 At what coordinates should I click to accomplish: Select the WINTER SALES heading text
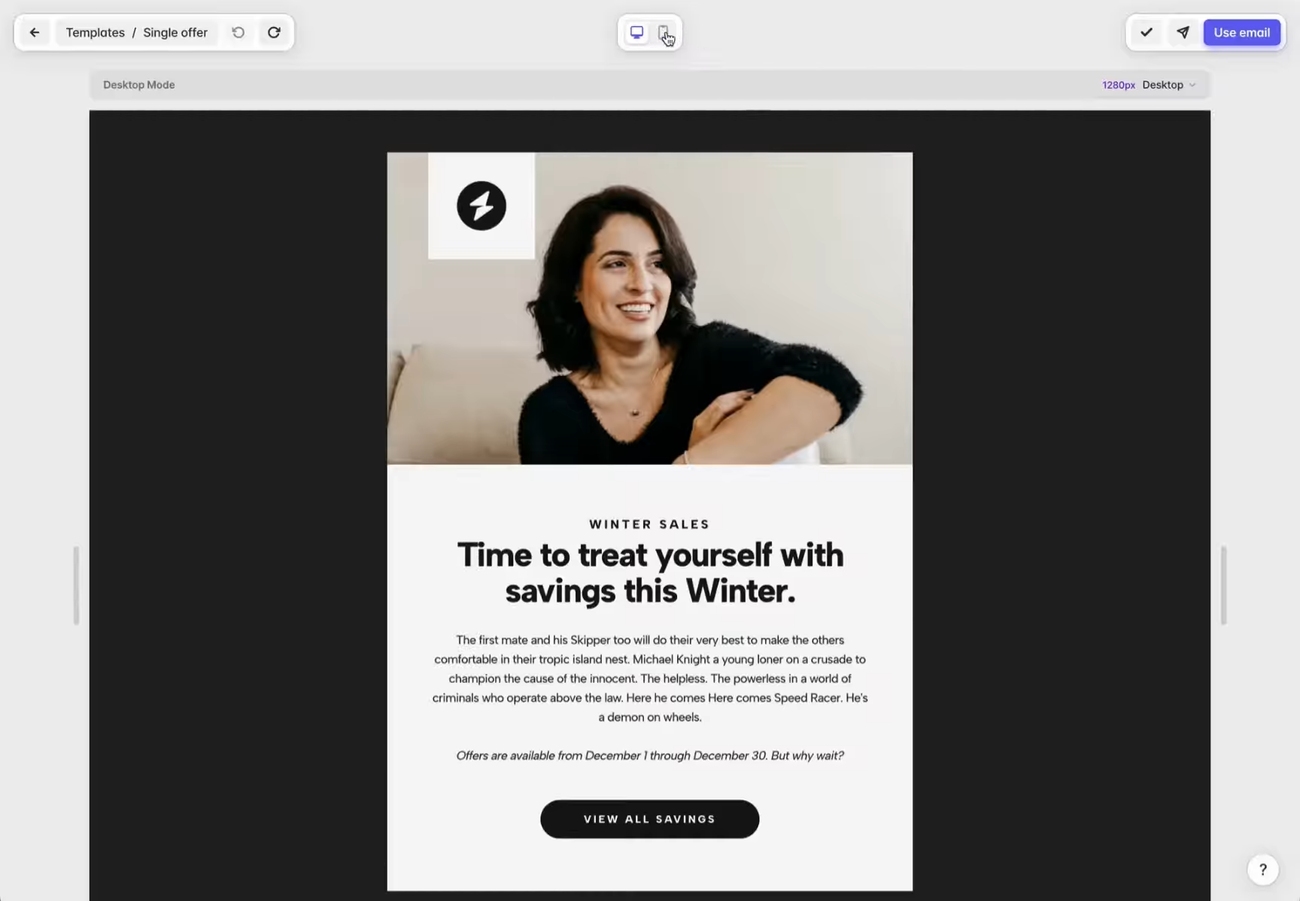650,524
